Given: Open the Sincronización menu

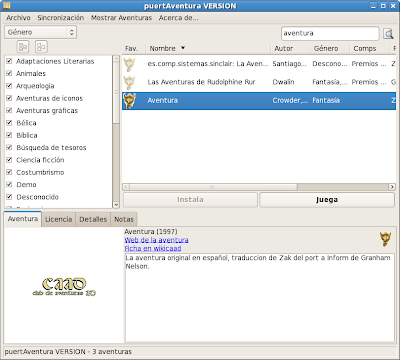Looking at the screenshot, I should (61, 18).
